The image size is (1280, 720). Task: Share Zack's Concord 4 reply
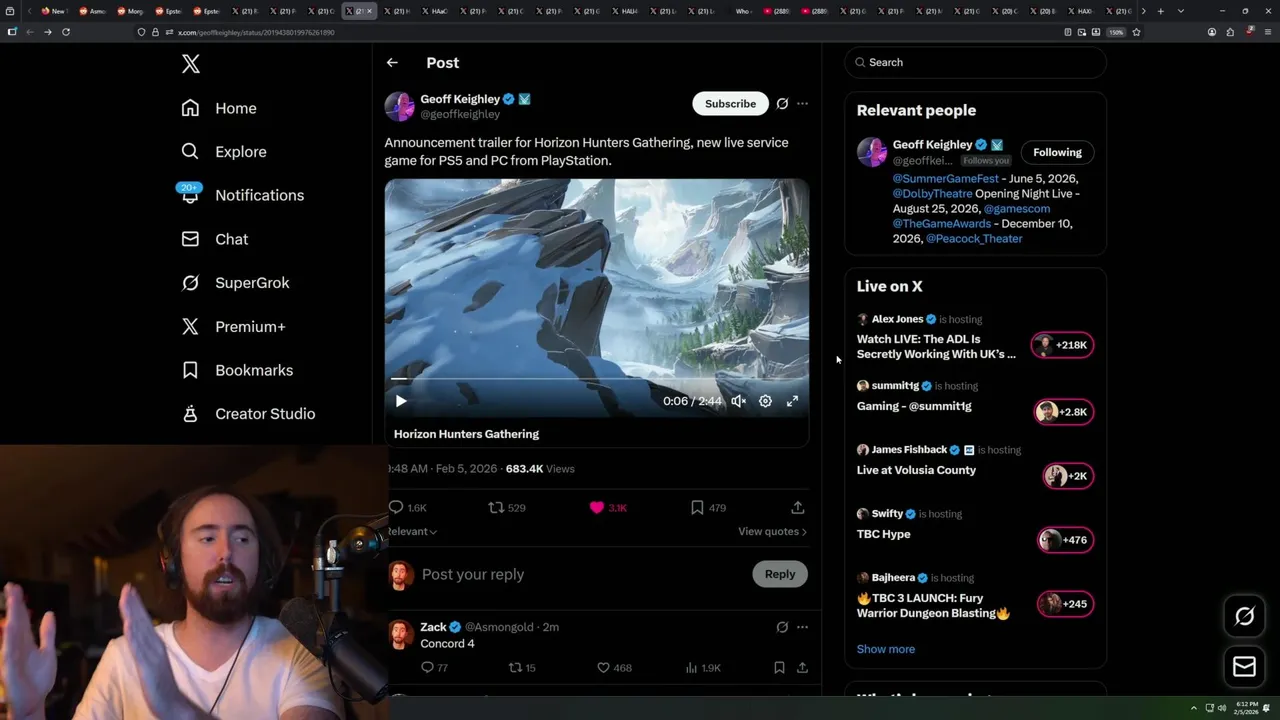click(802, 667)
